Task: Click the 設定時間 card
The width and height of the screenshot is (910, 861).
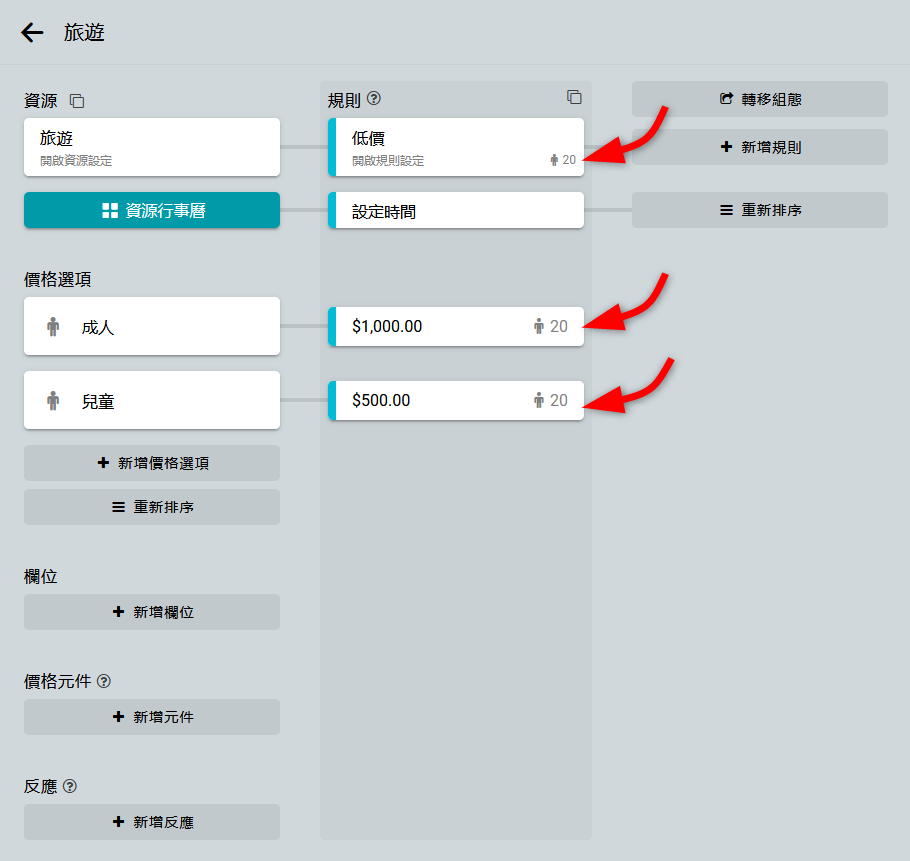Action: click(x=456, y=211)
